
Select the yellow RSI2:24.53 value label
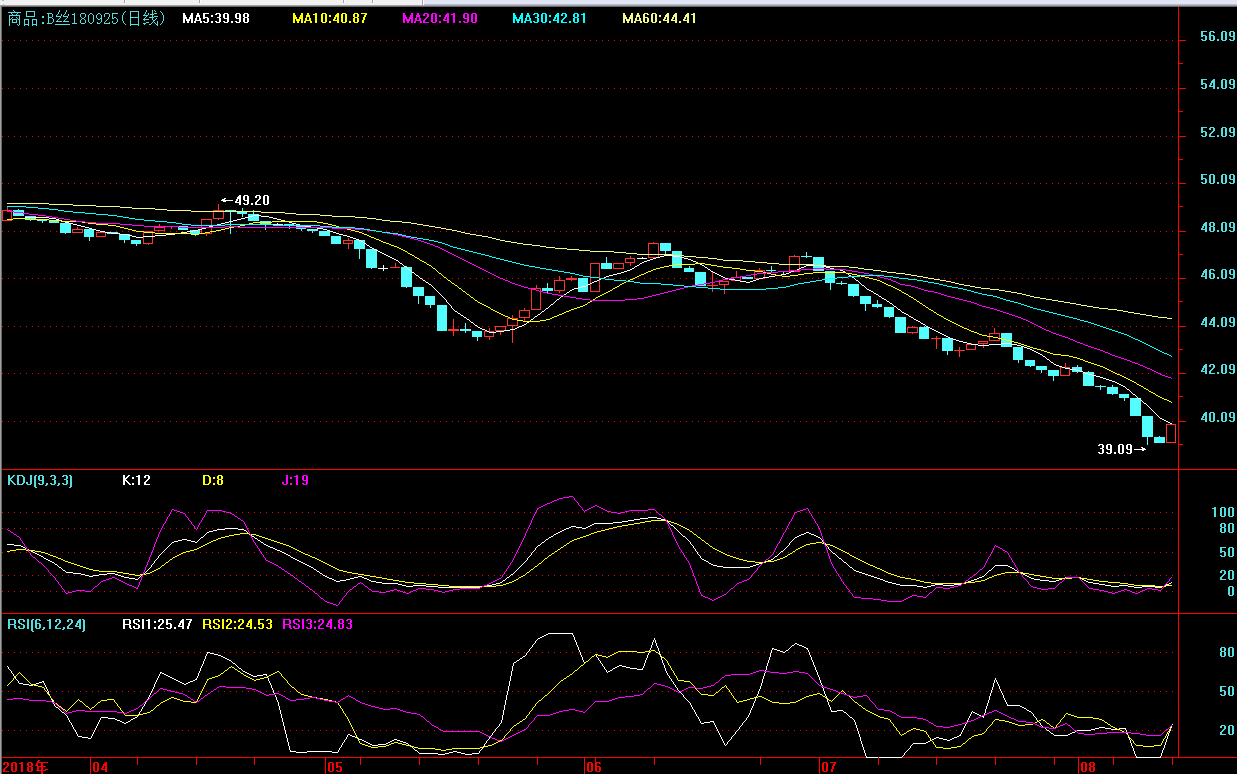[x=237, y=625]
